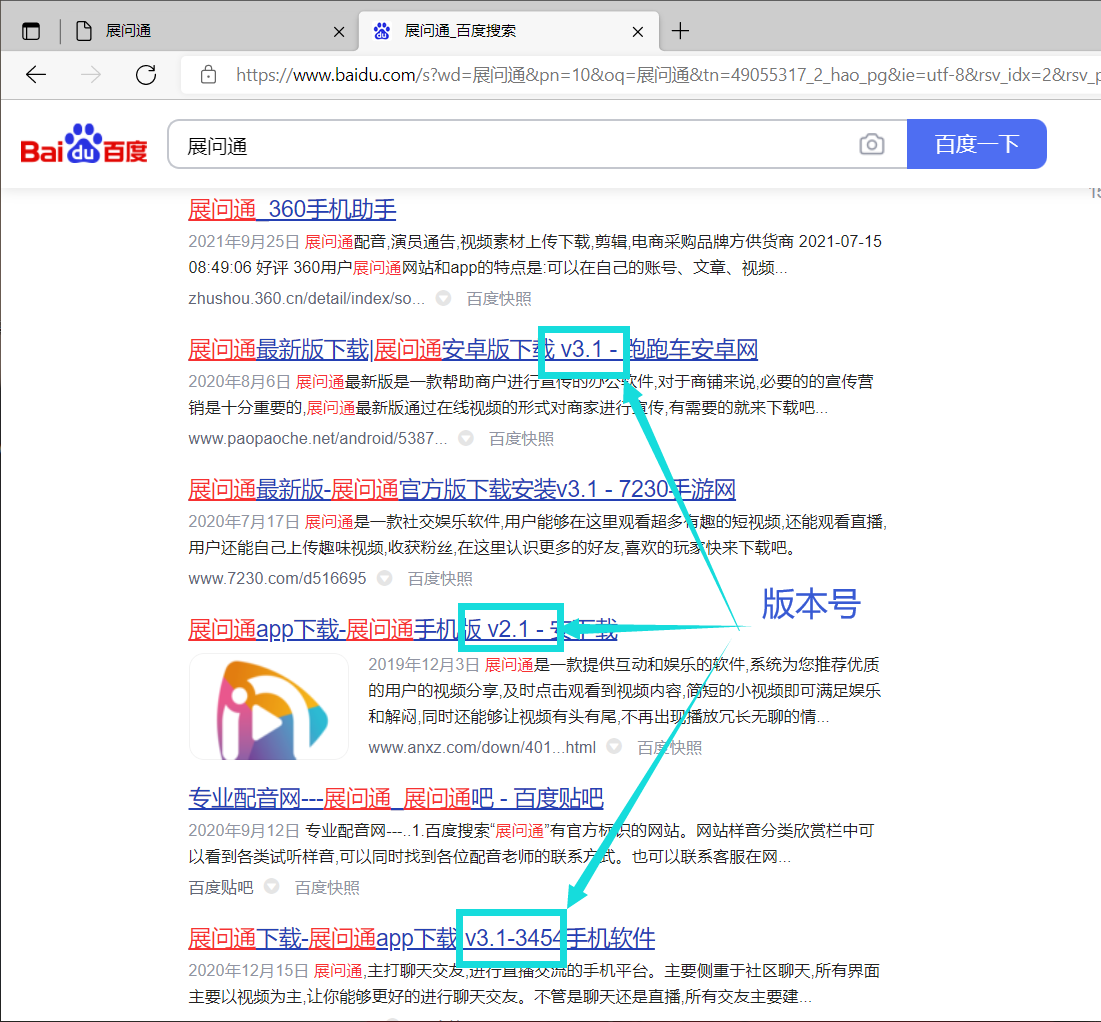
Task: Focus the browser address bar URL
Action: click(667, 74)
